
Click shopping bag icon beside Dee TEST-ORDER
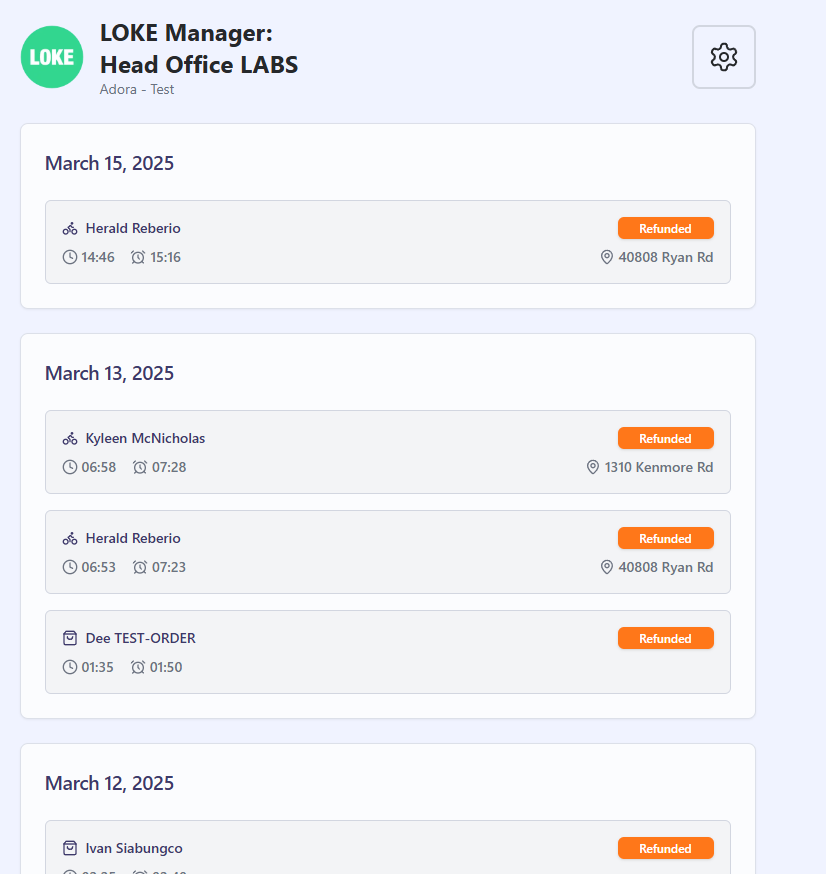70,638
